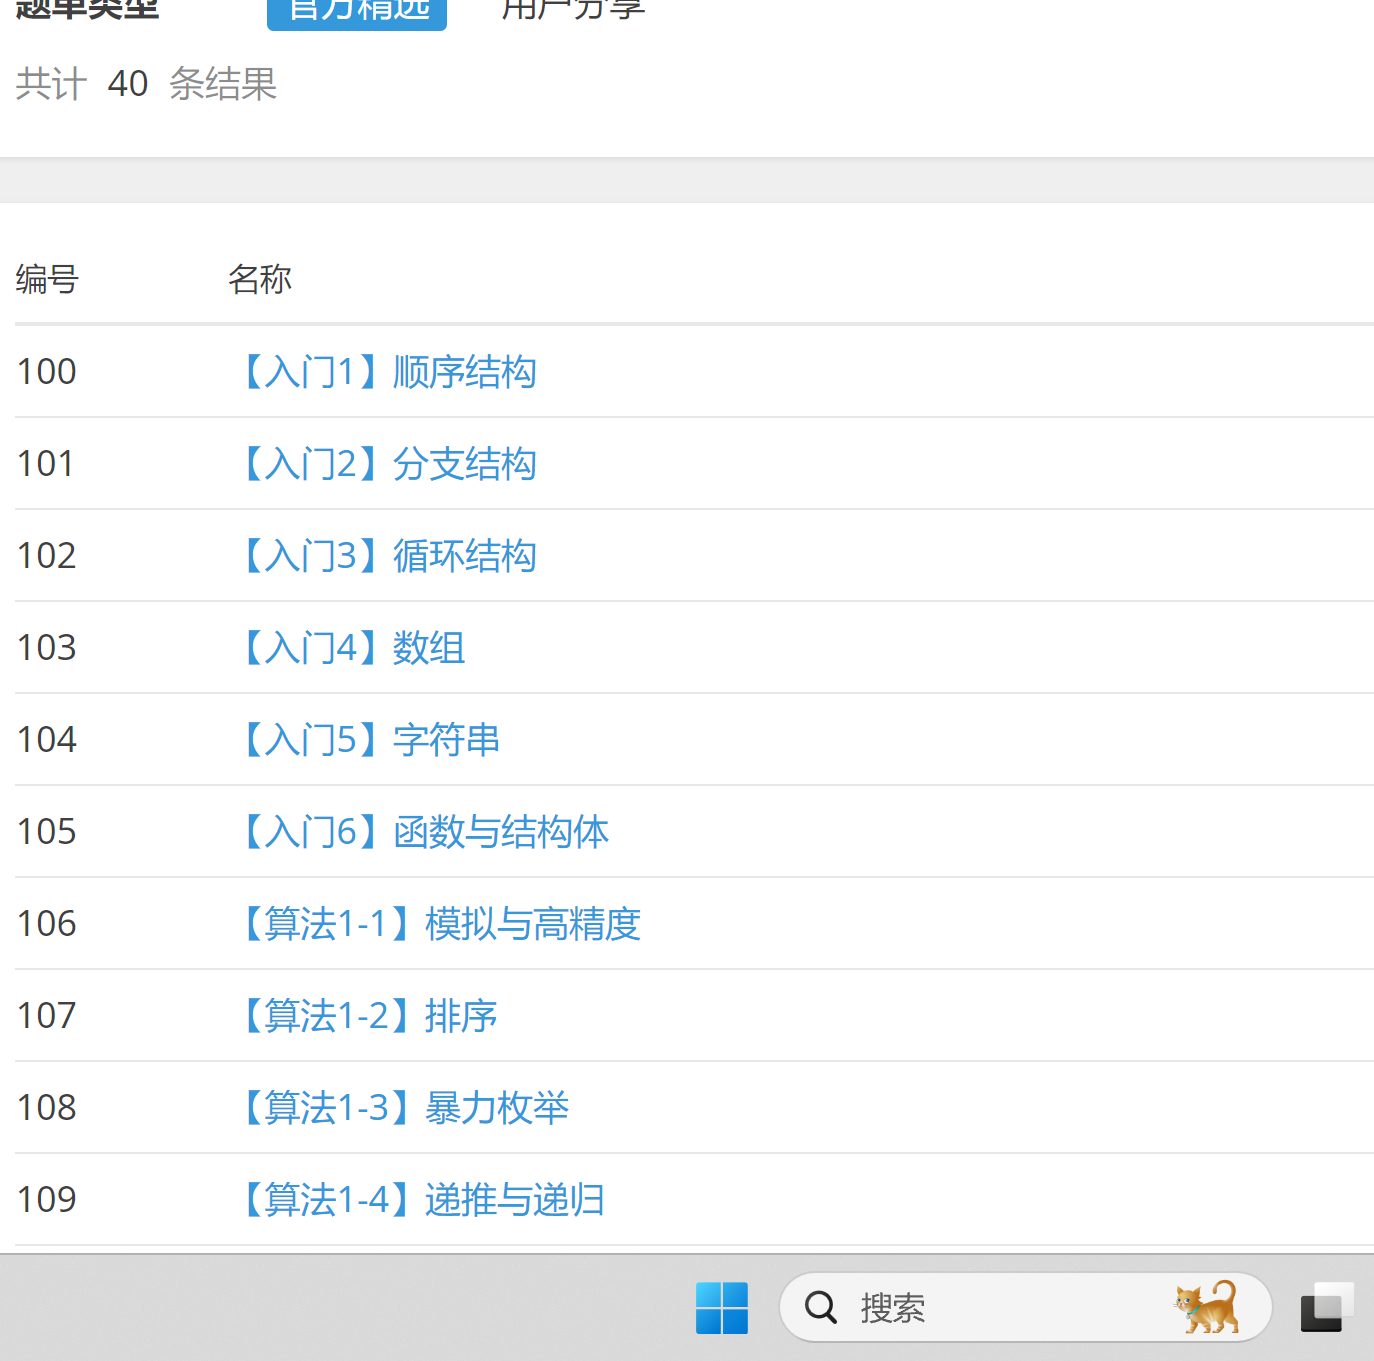This screenshot has height=1361, width=1374.
Task: Open 【算法1-4】递推与递归
Action: (x=421, y=1200)
